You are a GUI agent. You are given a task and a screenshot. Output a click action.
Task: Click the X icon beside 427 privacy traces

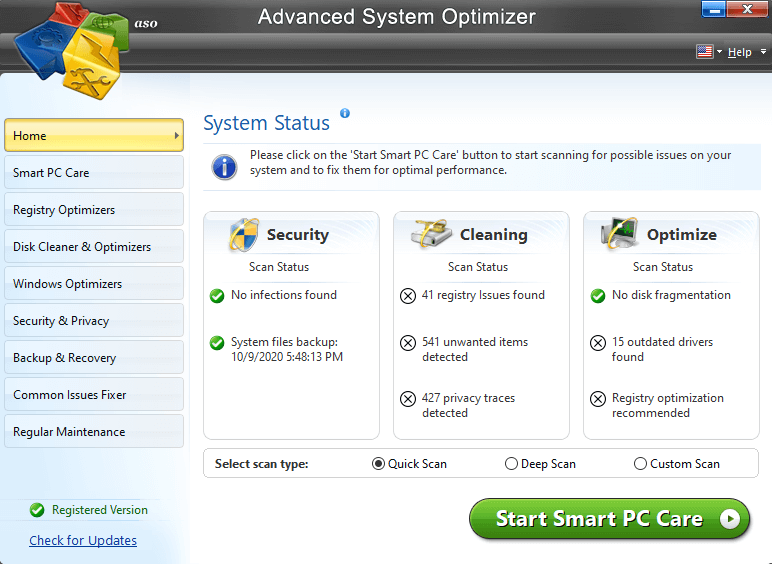click(408, 399)
